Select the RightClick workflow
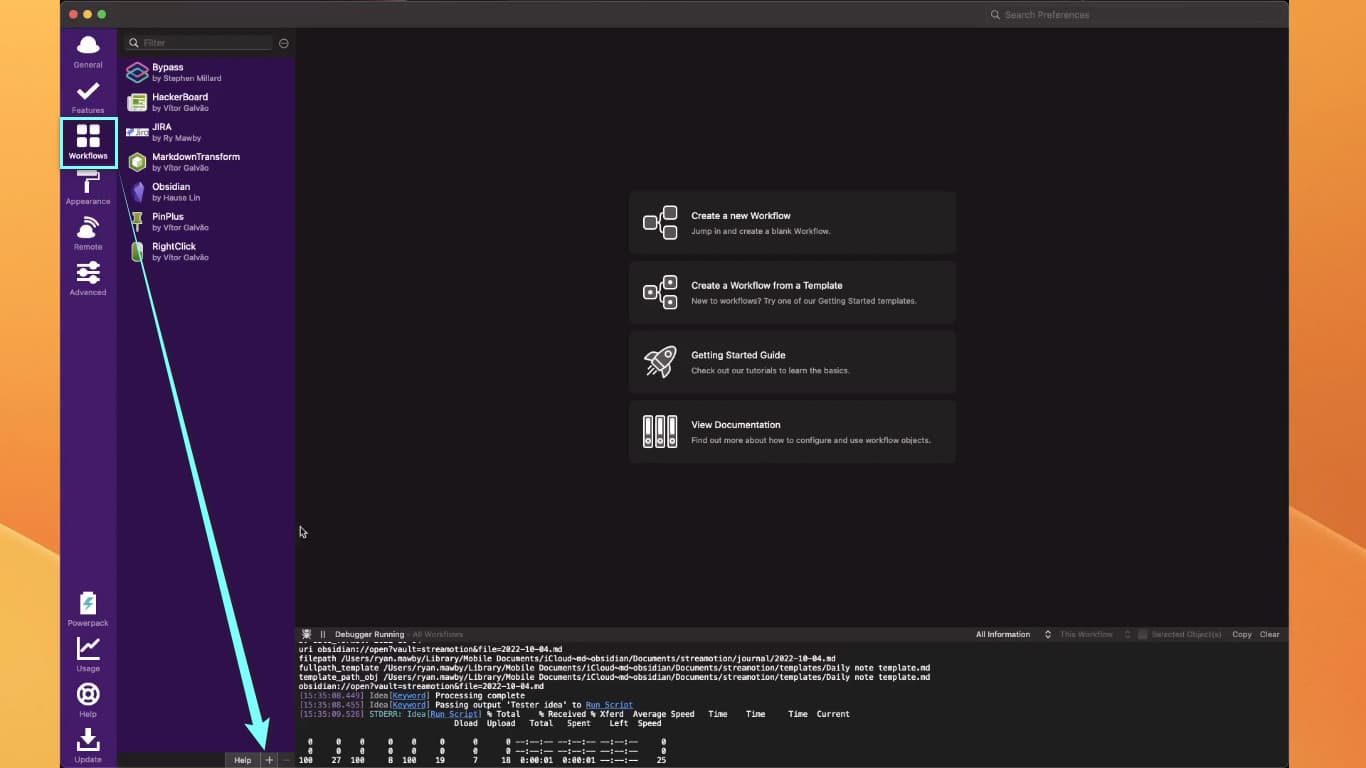 pos(207,252)
